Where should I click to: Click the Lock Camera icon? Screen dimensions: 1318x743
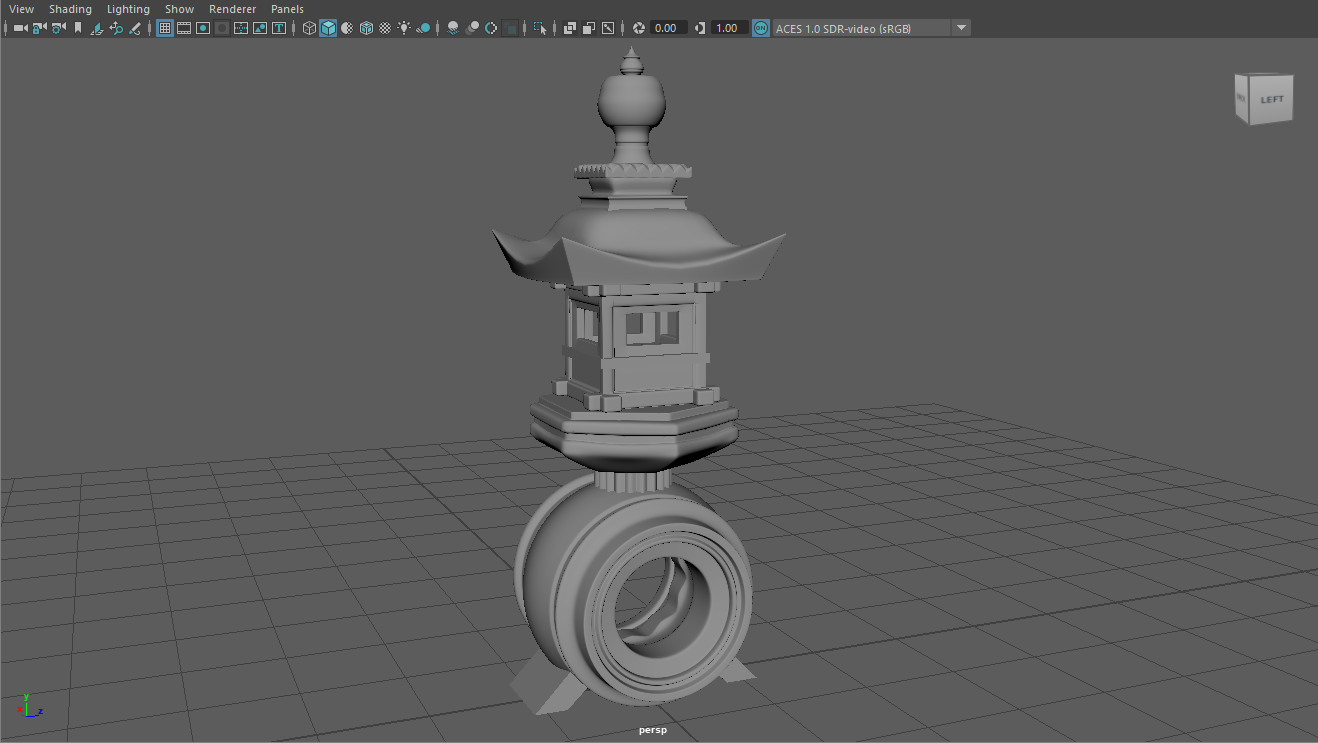39,28
